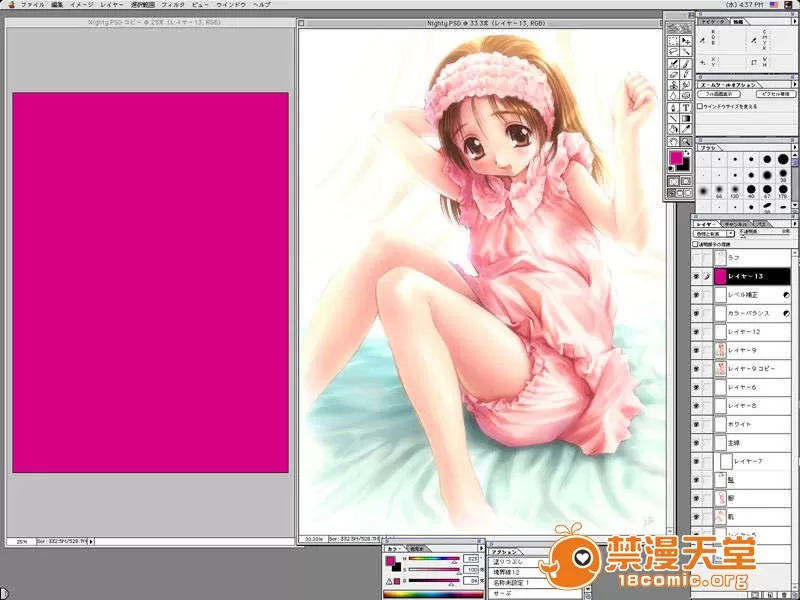Viewport: 800px width, 600px height.
Task: Open the Layers palette flyout menu arrow
Action: (794, 224)
